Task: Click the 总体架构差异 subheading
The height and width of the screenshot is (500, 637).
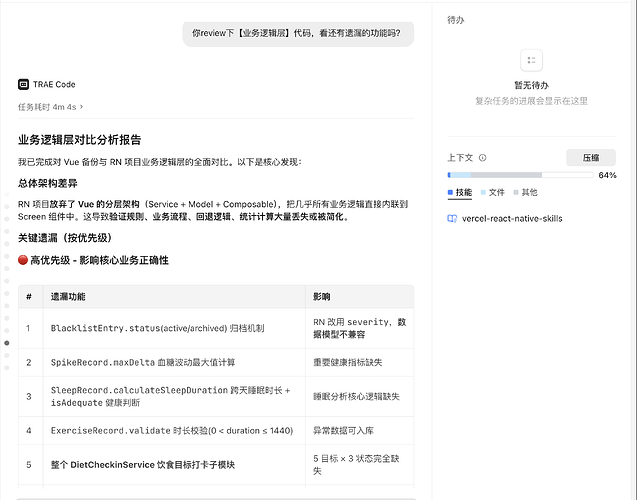Action: [48, 183]
